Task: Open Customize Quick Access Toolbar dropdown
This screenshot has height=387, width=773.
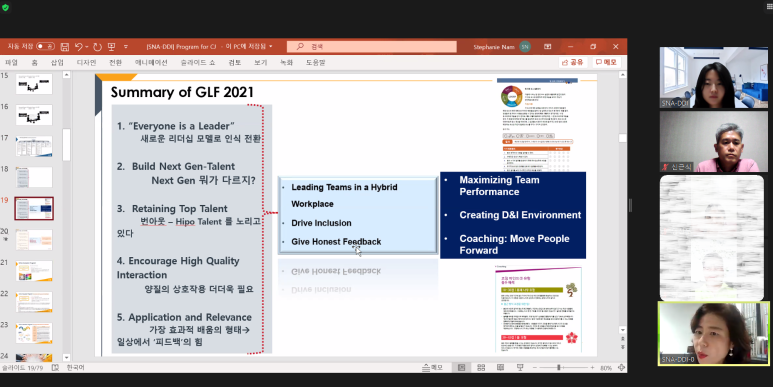Action: (126, 47)
